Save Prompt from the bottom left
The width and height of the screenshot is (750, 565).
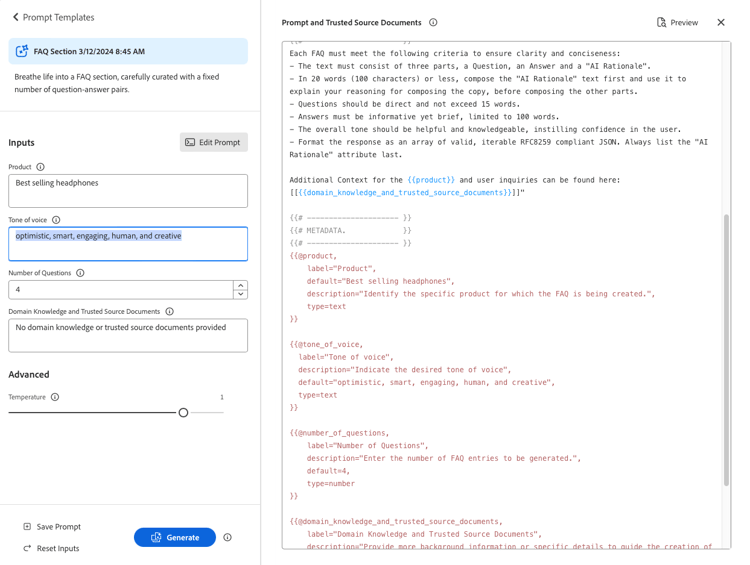click(52, 527)
